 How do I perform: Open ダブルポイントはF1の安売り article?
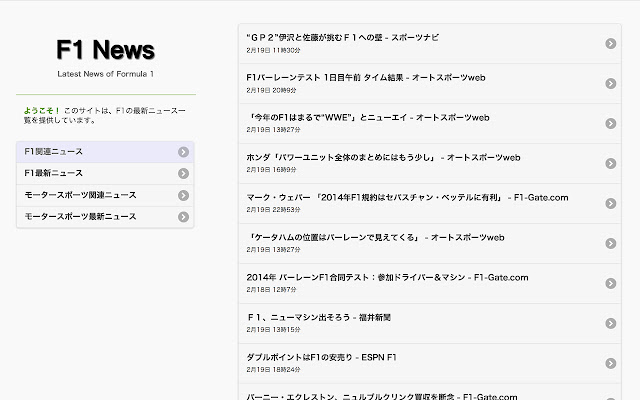[321, 358]
